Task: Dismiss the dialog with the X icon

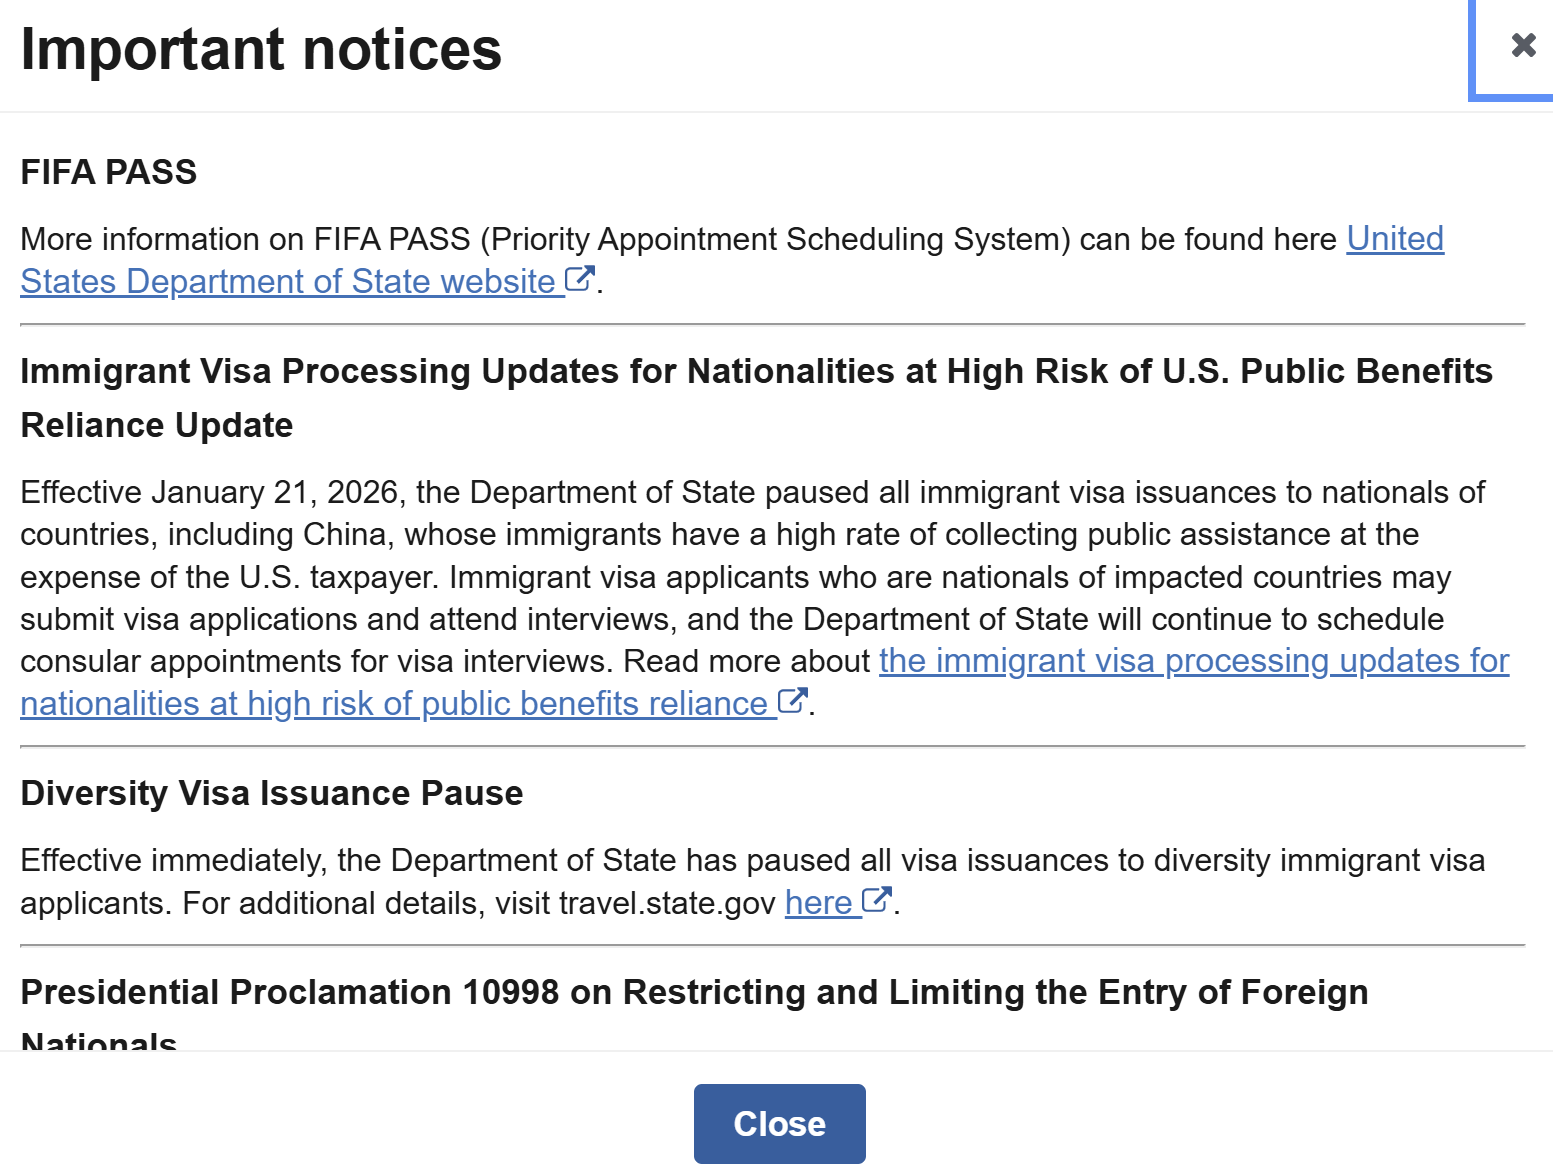Action: click(1523, 45)
